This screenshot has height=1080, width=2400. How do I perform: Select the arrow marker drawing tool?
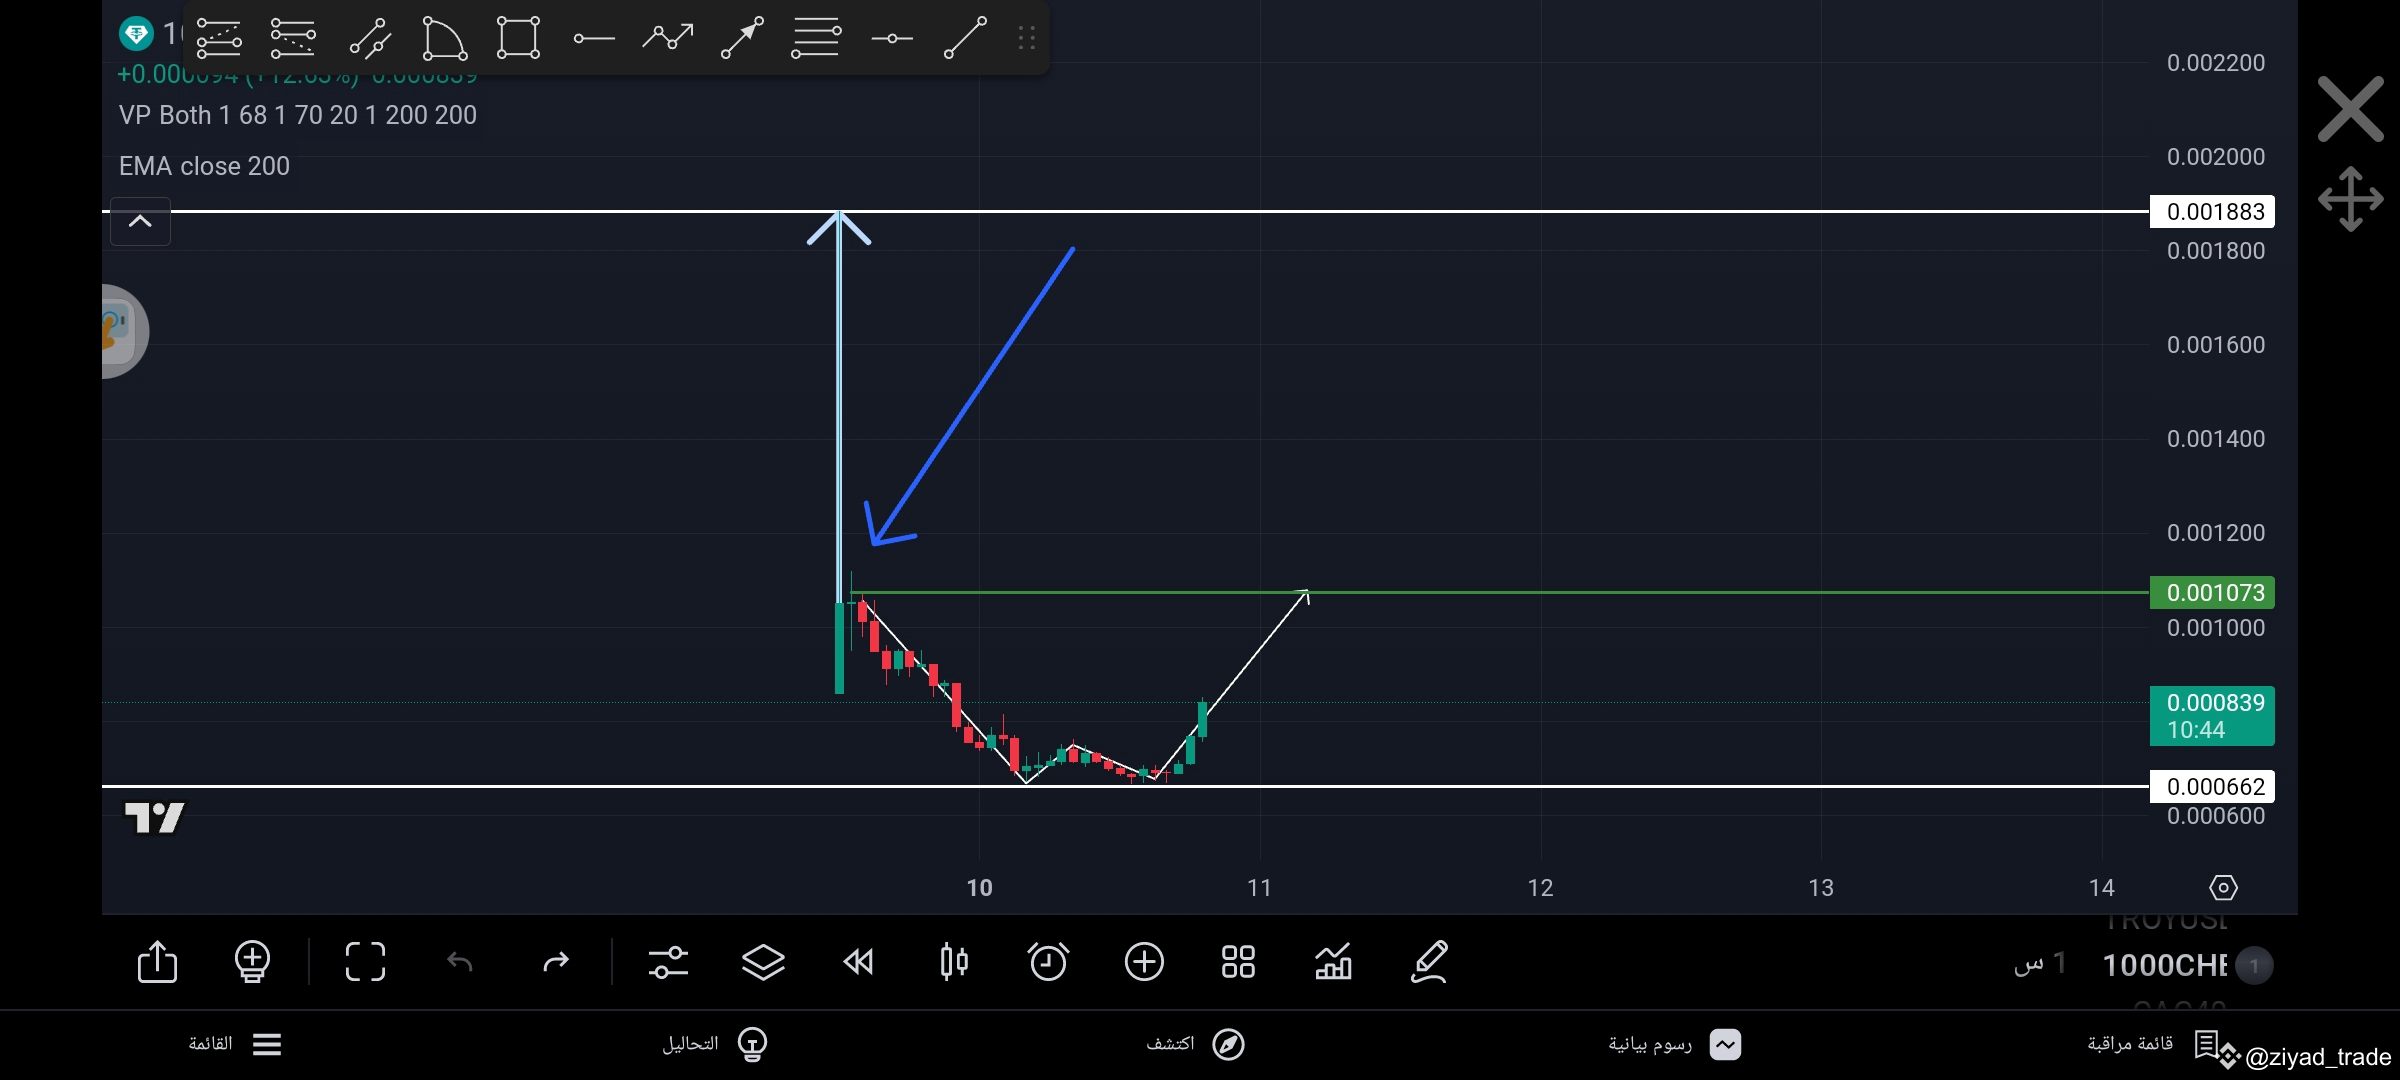[x=742, y=38]
